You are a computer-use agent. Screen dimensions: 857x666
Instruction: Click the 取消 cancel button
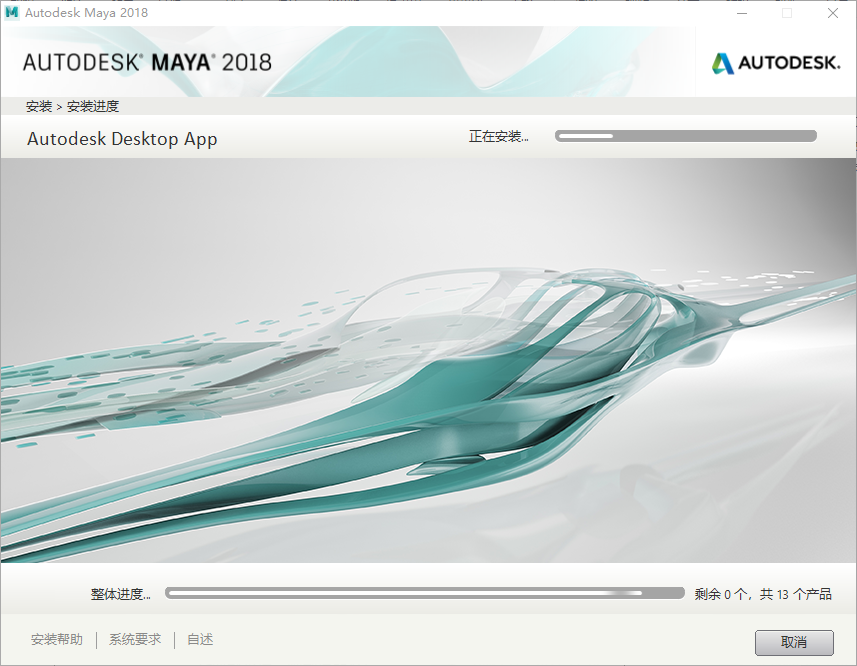pyautogui.click(x=794, y=642)
